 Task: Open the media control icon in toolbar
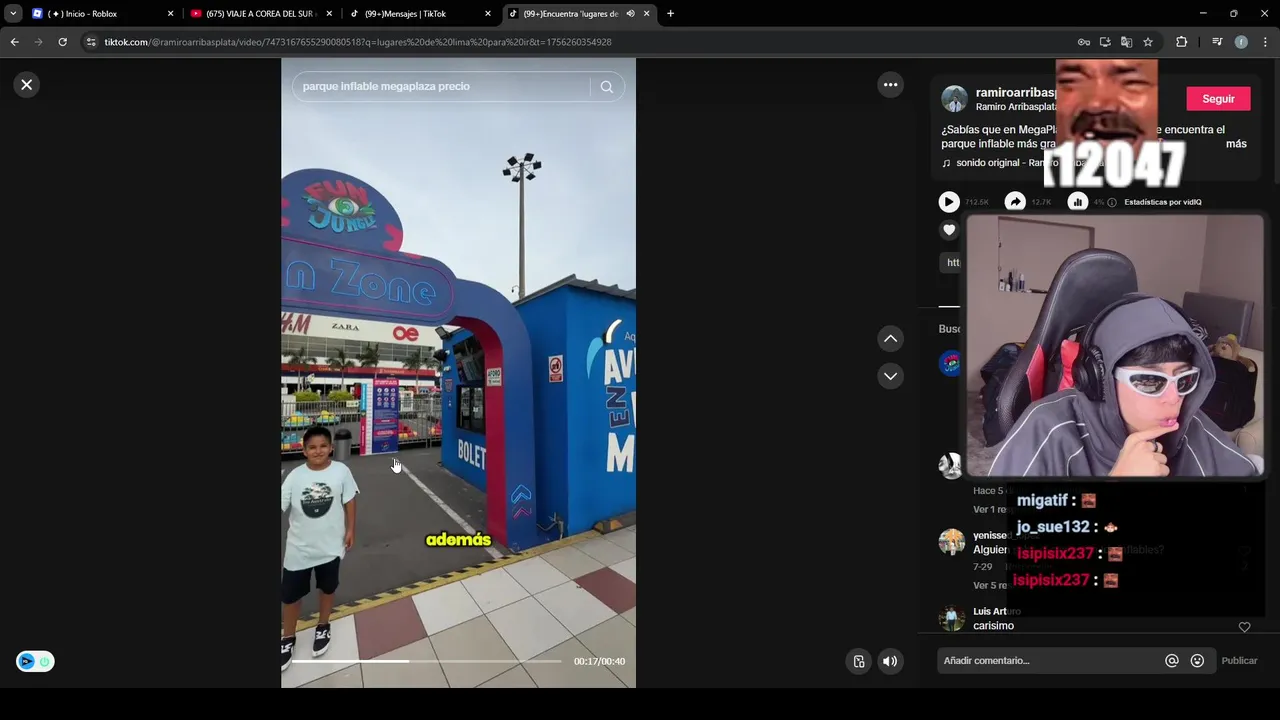pos(1217,42)
